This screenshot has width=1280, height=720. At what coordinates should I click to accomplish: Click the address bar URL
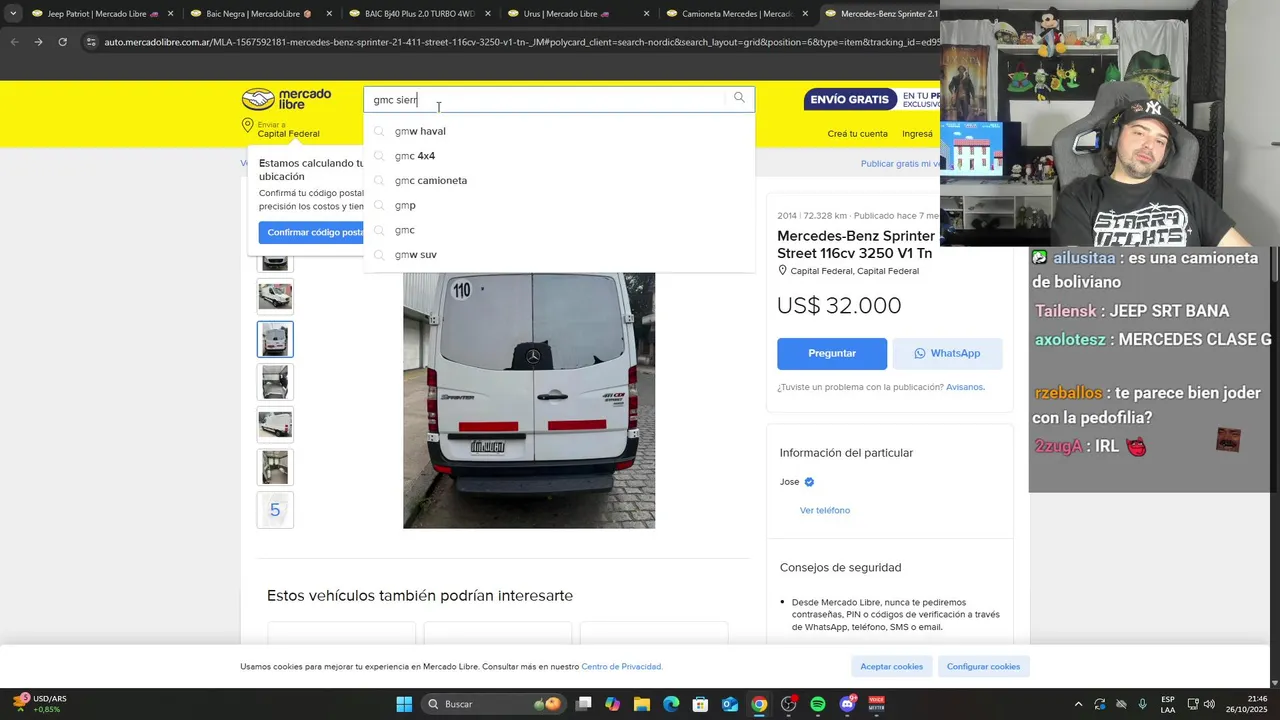(x=522, y=42)
